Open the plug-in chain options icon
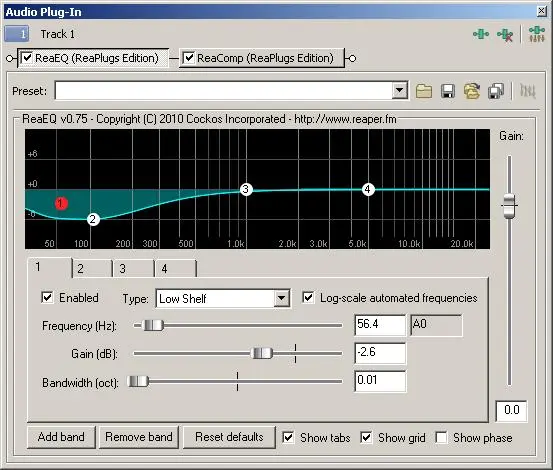Screen dimensions: 553x470 tap(536, 34)
